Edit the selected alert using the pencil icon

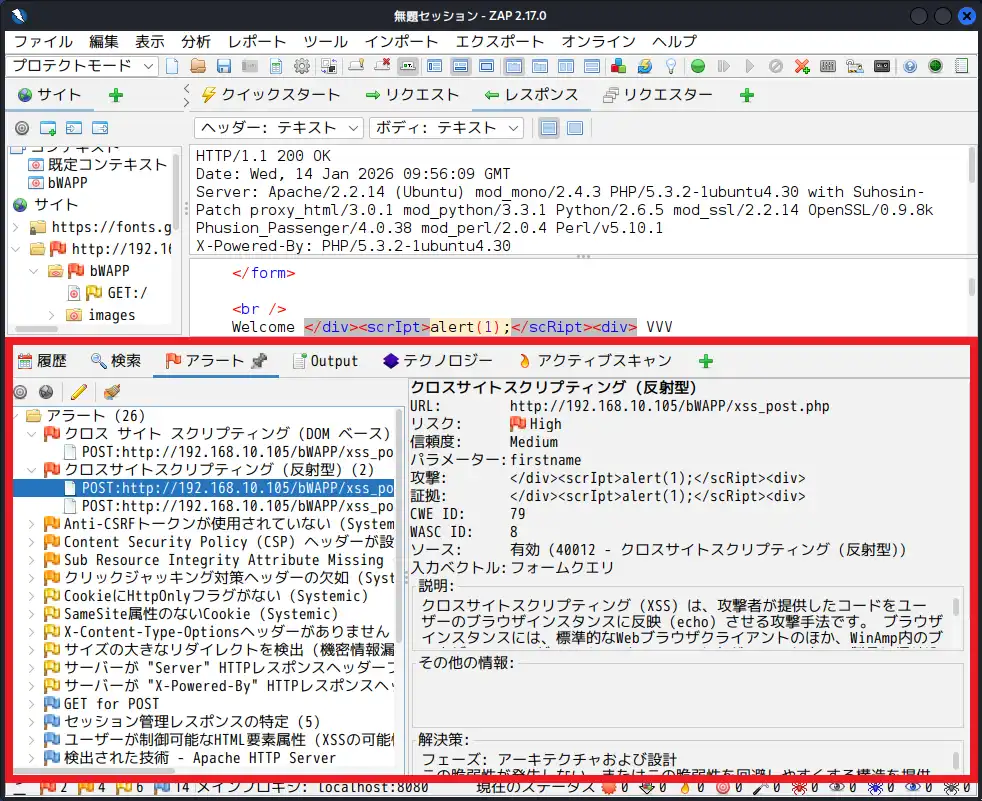pyautogui.click(x=78, y=391)
